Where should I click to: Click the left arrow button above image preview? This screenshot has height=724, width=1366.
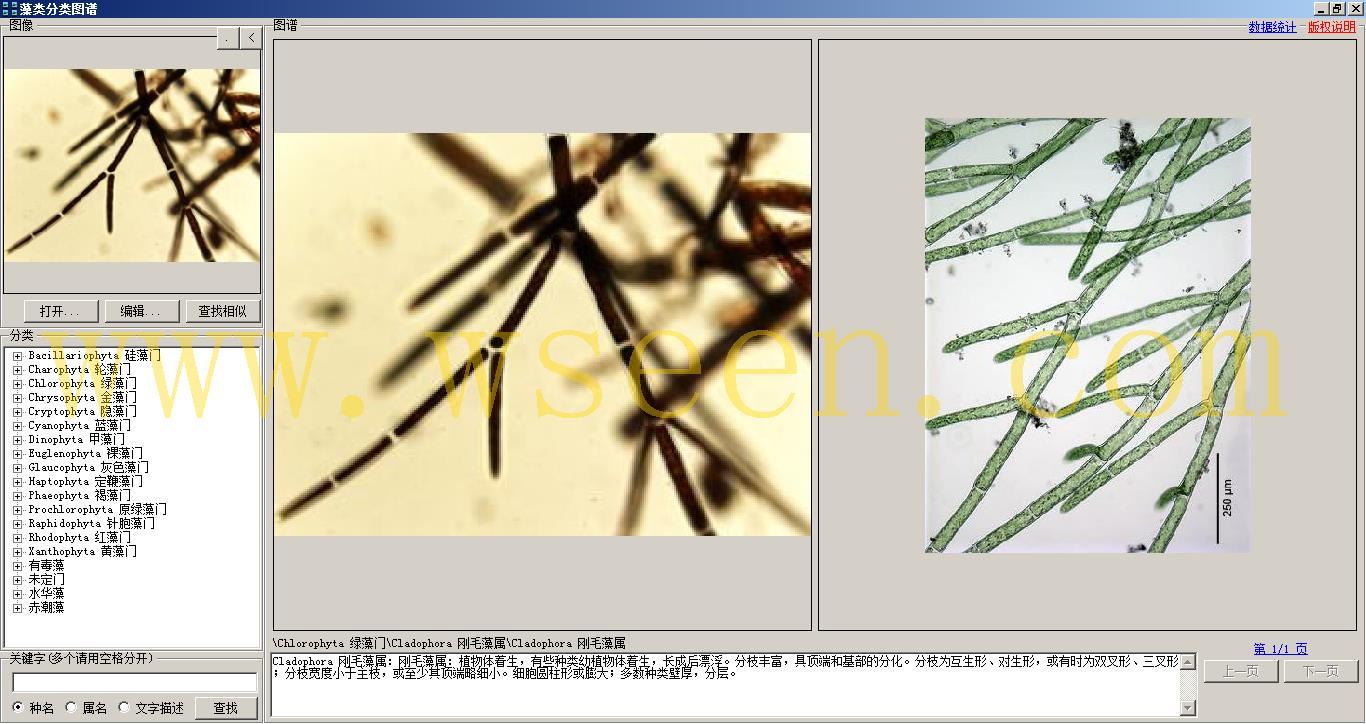click(251, 38)
